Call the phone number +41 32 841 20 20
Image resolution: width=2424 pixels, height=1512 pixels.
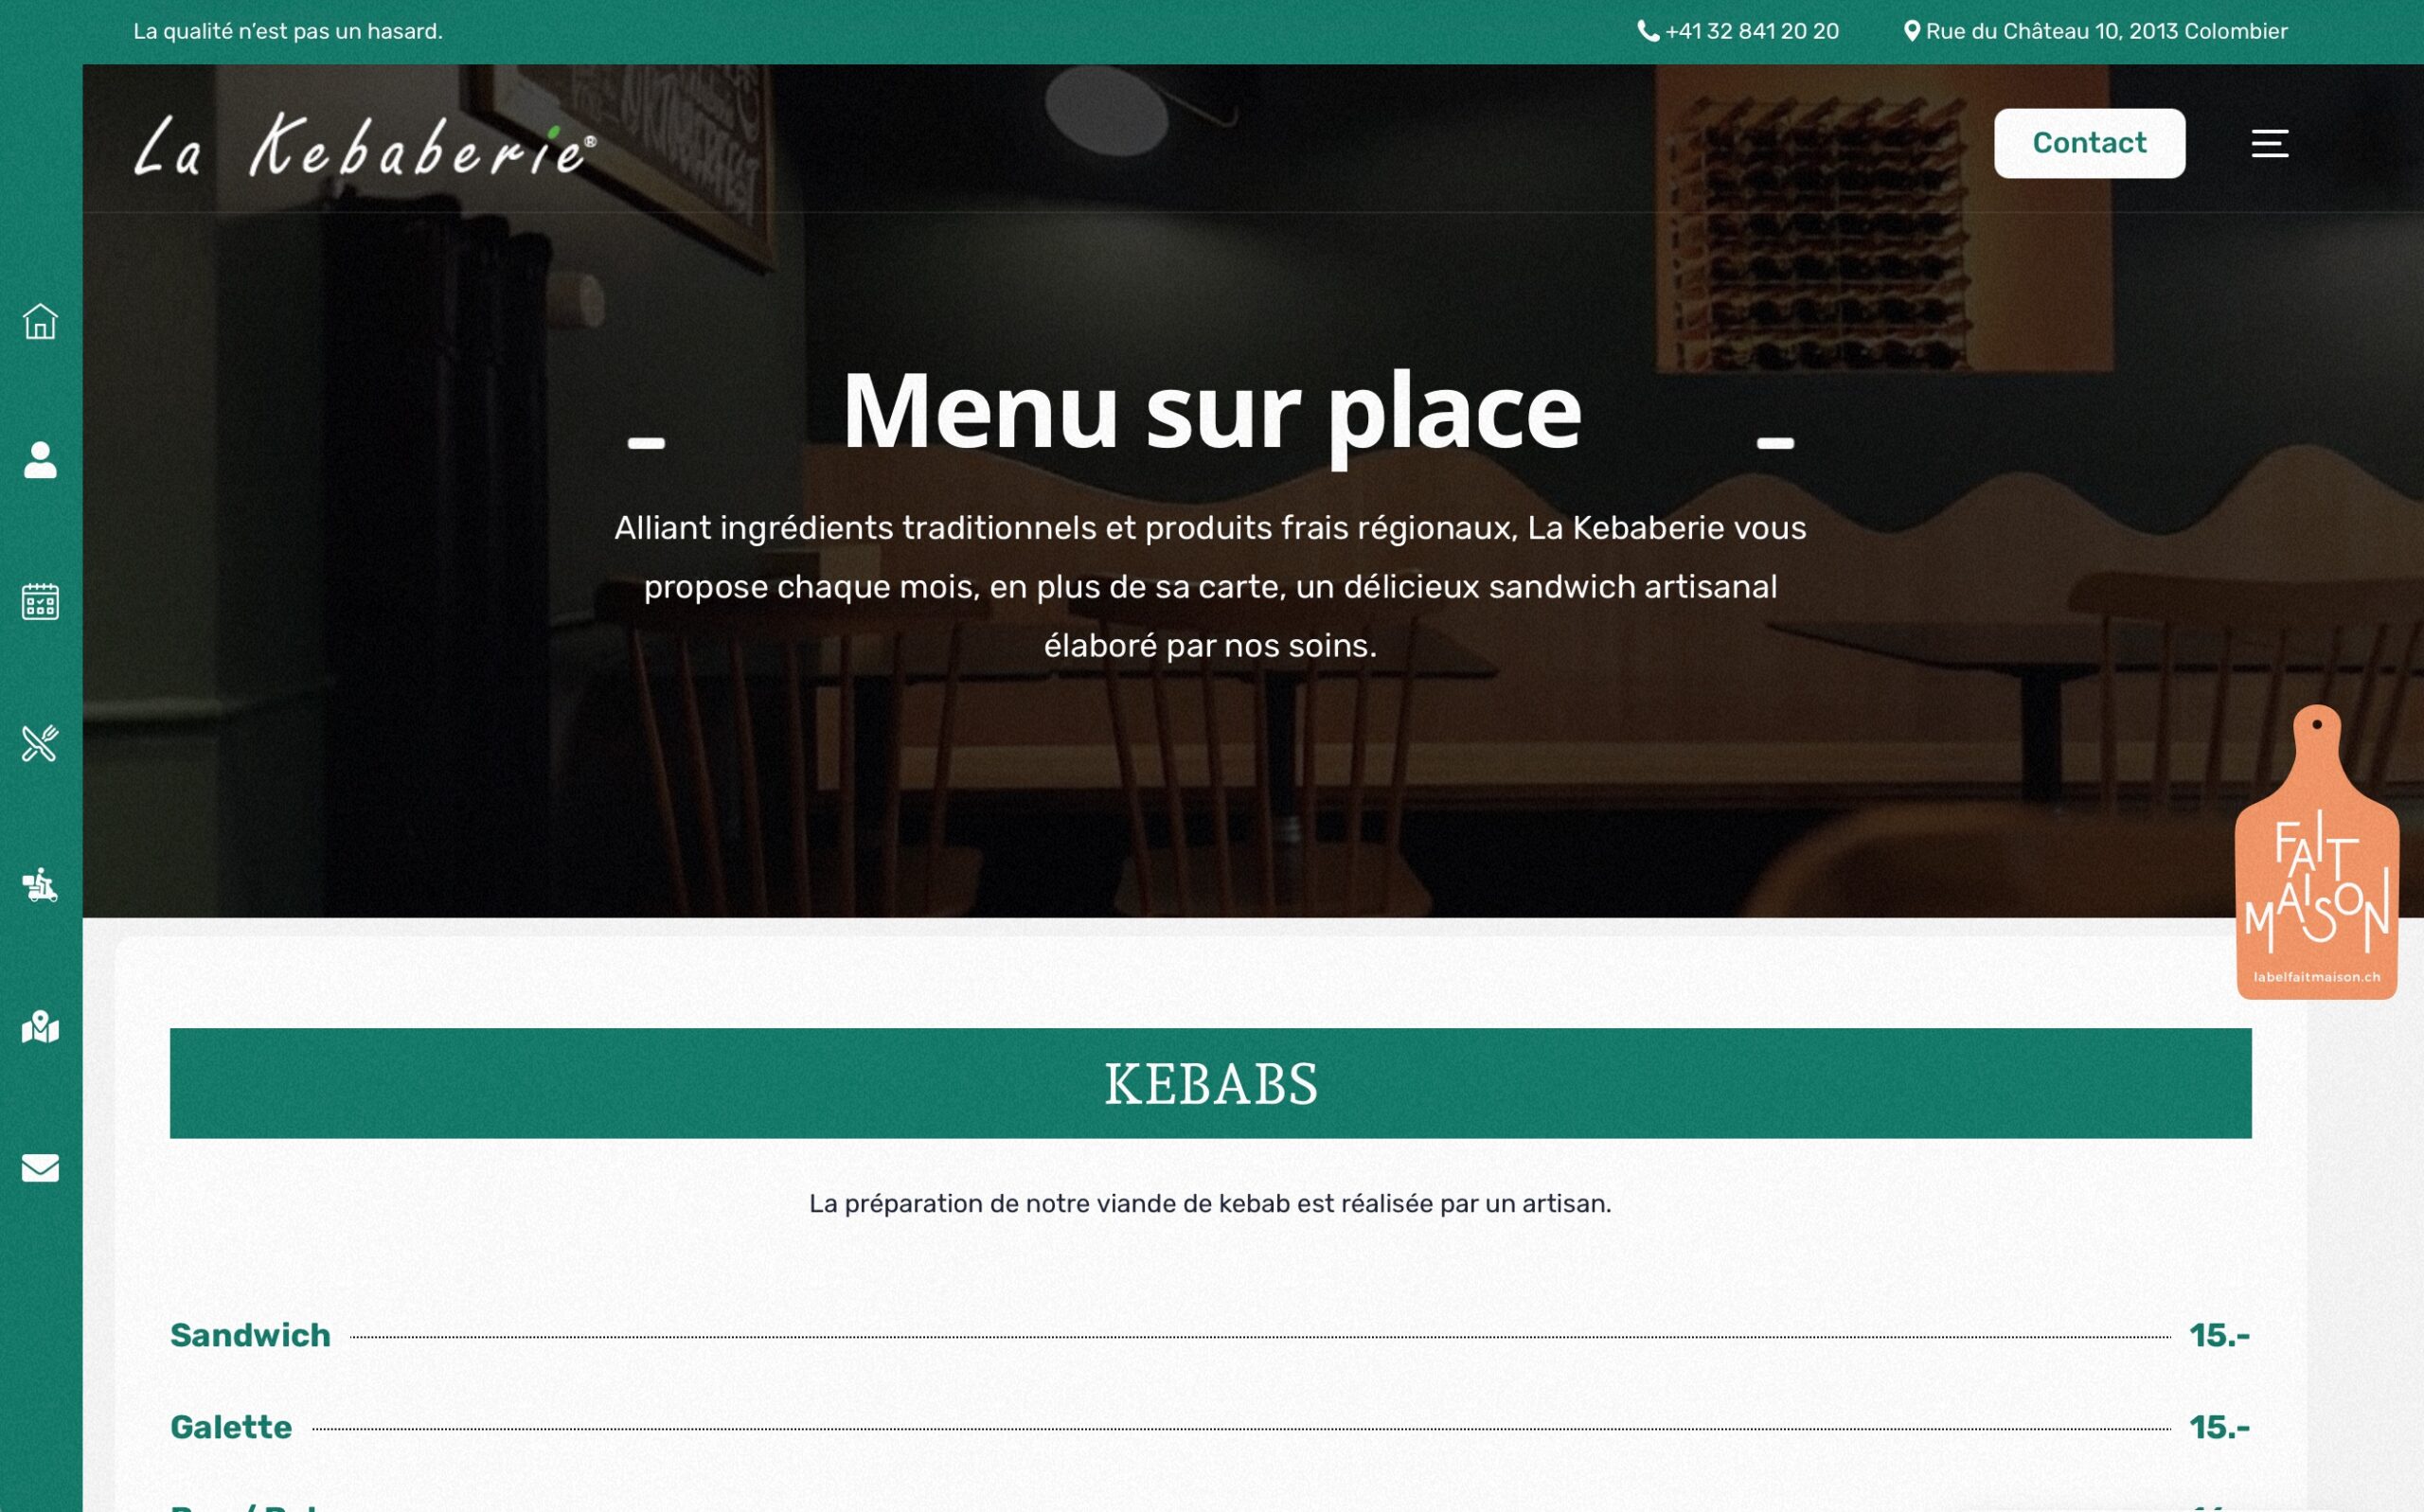coord(1751,31)
